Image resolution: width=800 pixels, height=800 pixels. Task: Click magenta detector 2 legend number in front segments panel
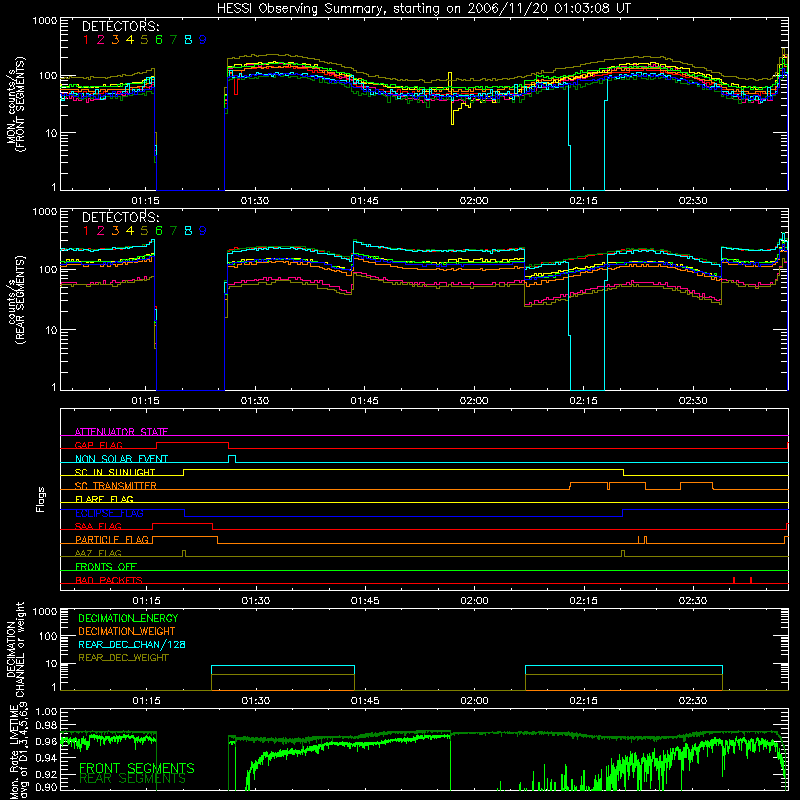101,40
